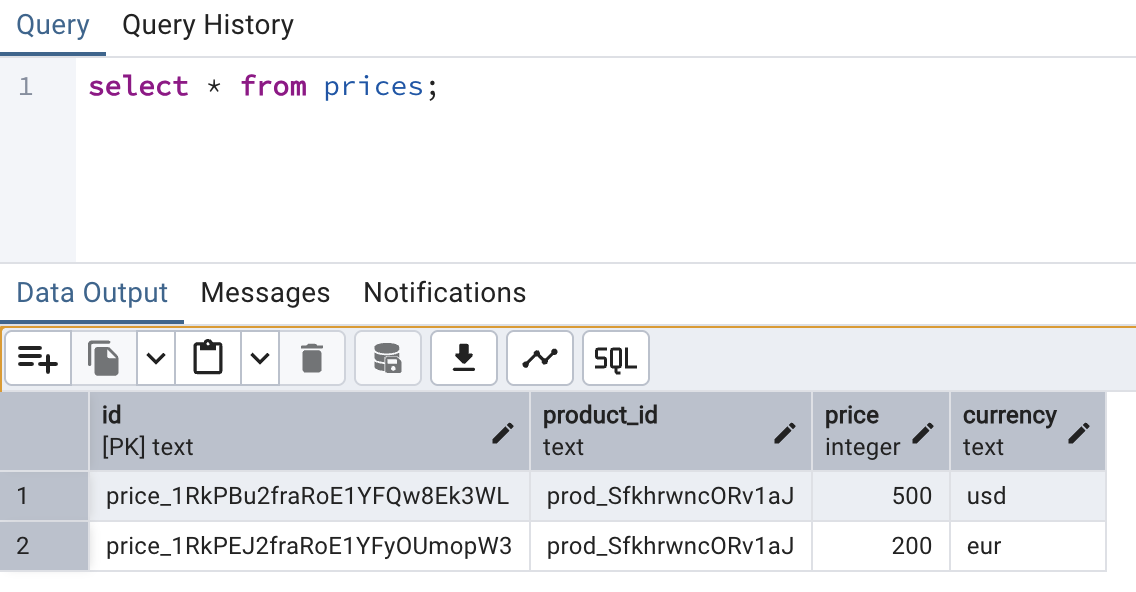Click the Paste clipboard icon

208,358
